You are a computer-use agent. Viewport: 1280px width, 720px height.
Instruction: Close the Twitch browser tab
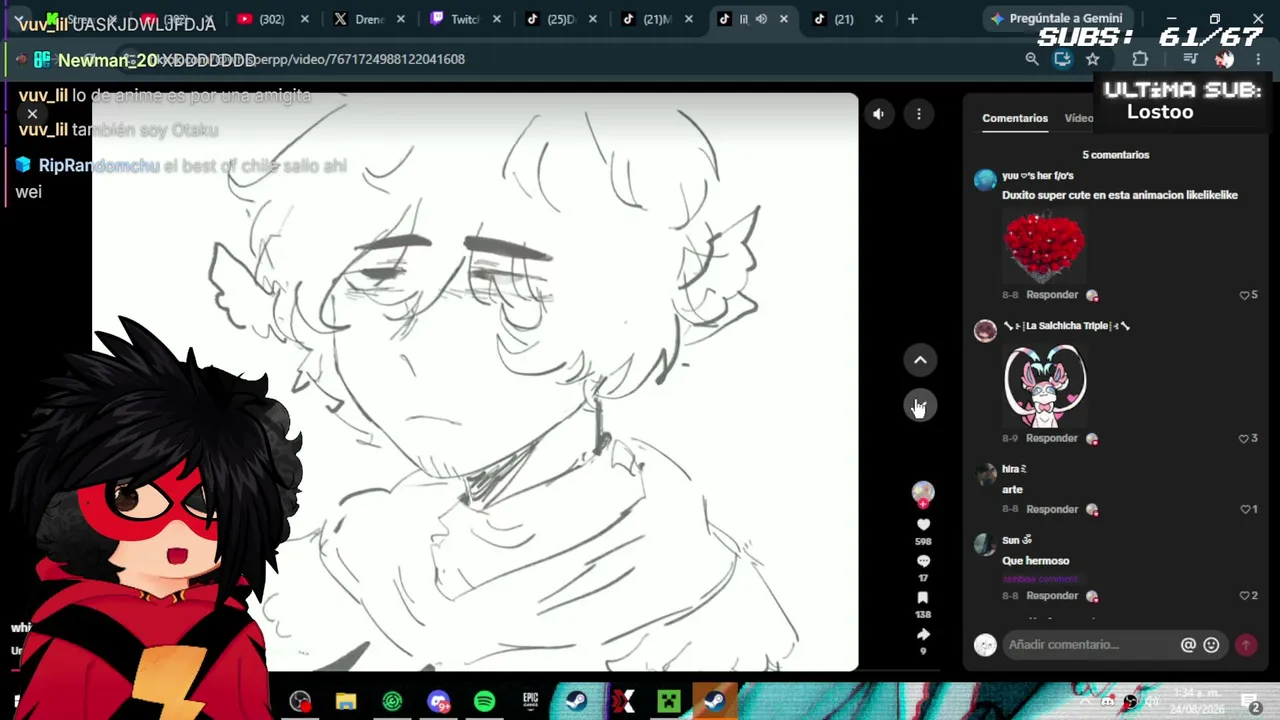(x=497, y=19)
